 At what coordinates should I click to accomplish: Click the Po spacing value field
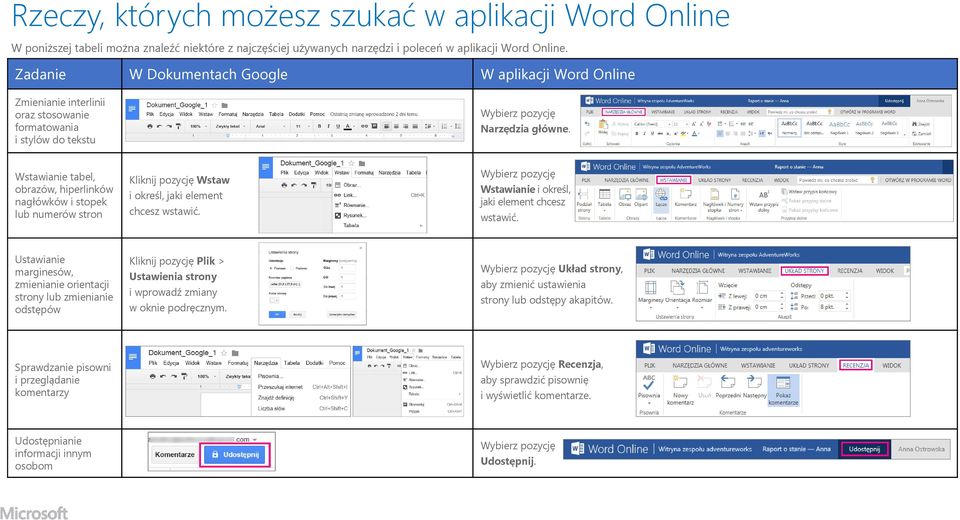tap(830, 307)
